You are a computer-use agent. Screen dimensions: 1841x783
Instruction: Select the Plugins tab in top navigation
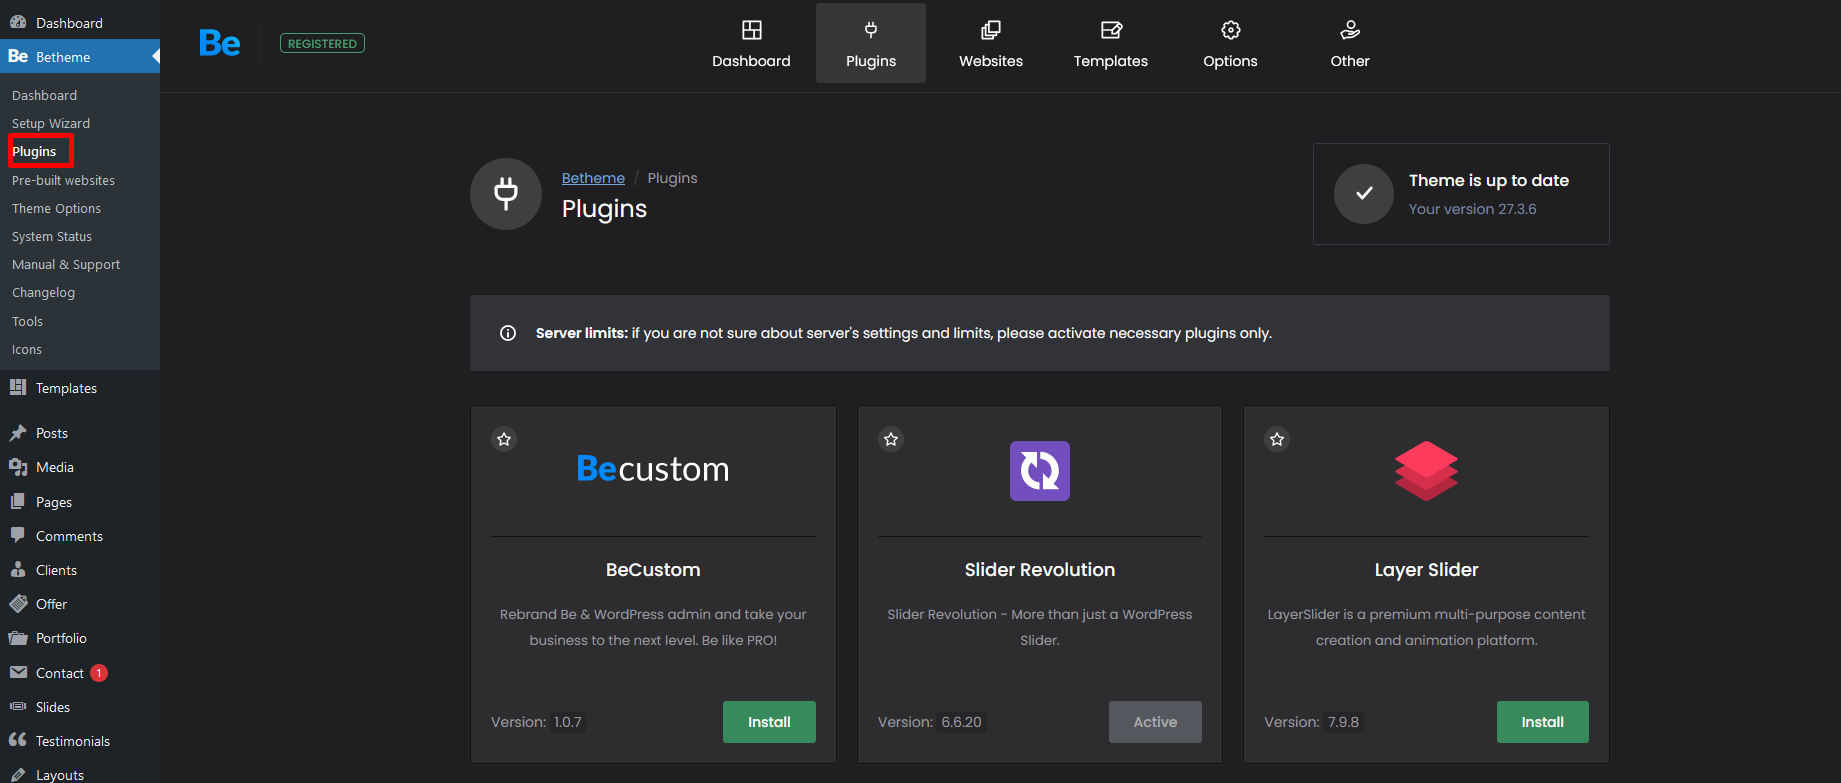[871, 43]
